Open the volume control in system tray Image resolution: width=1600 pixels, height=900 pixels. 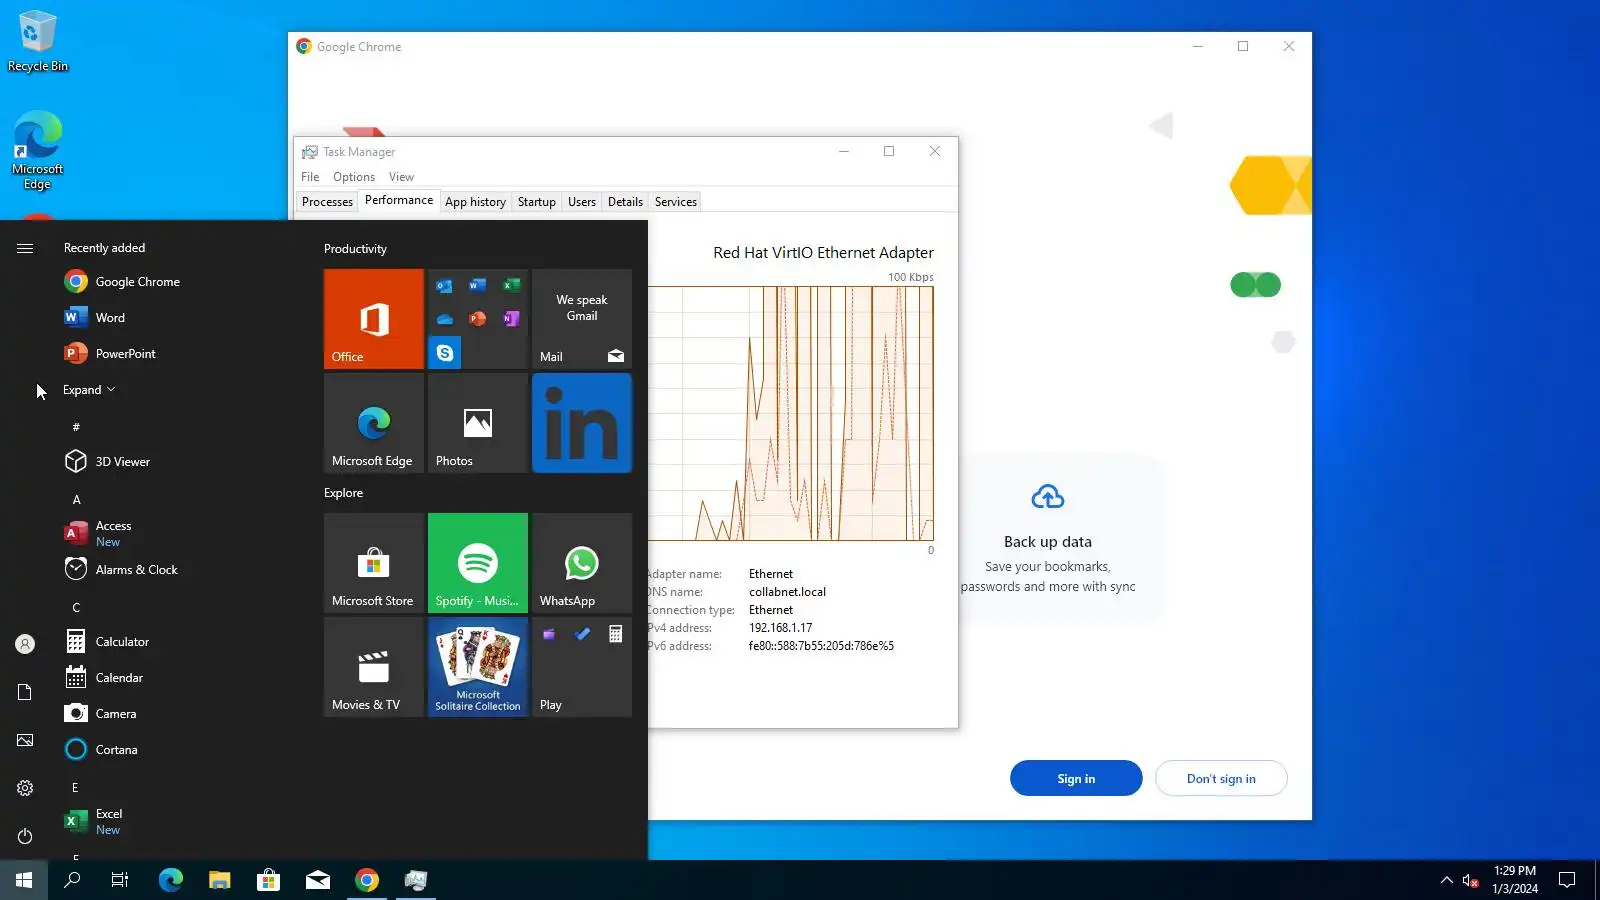point(1470,880)
